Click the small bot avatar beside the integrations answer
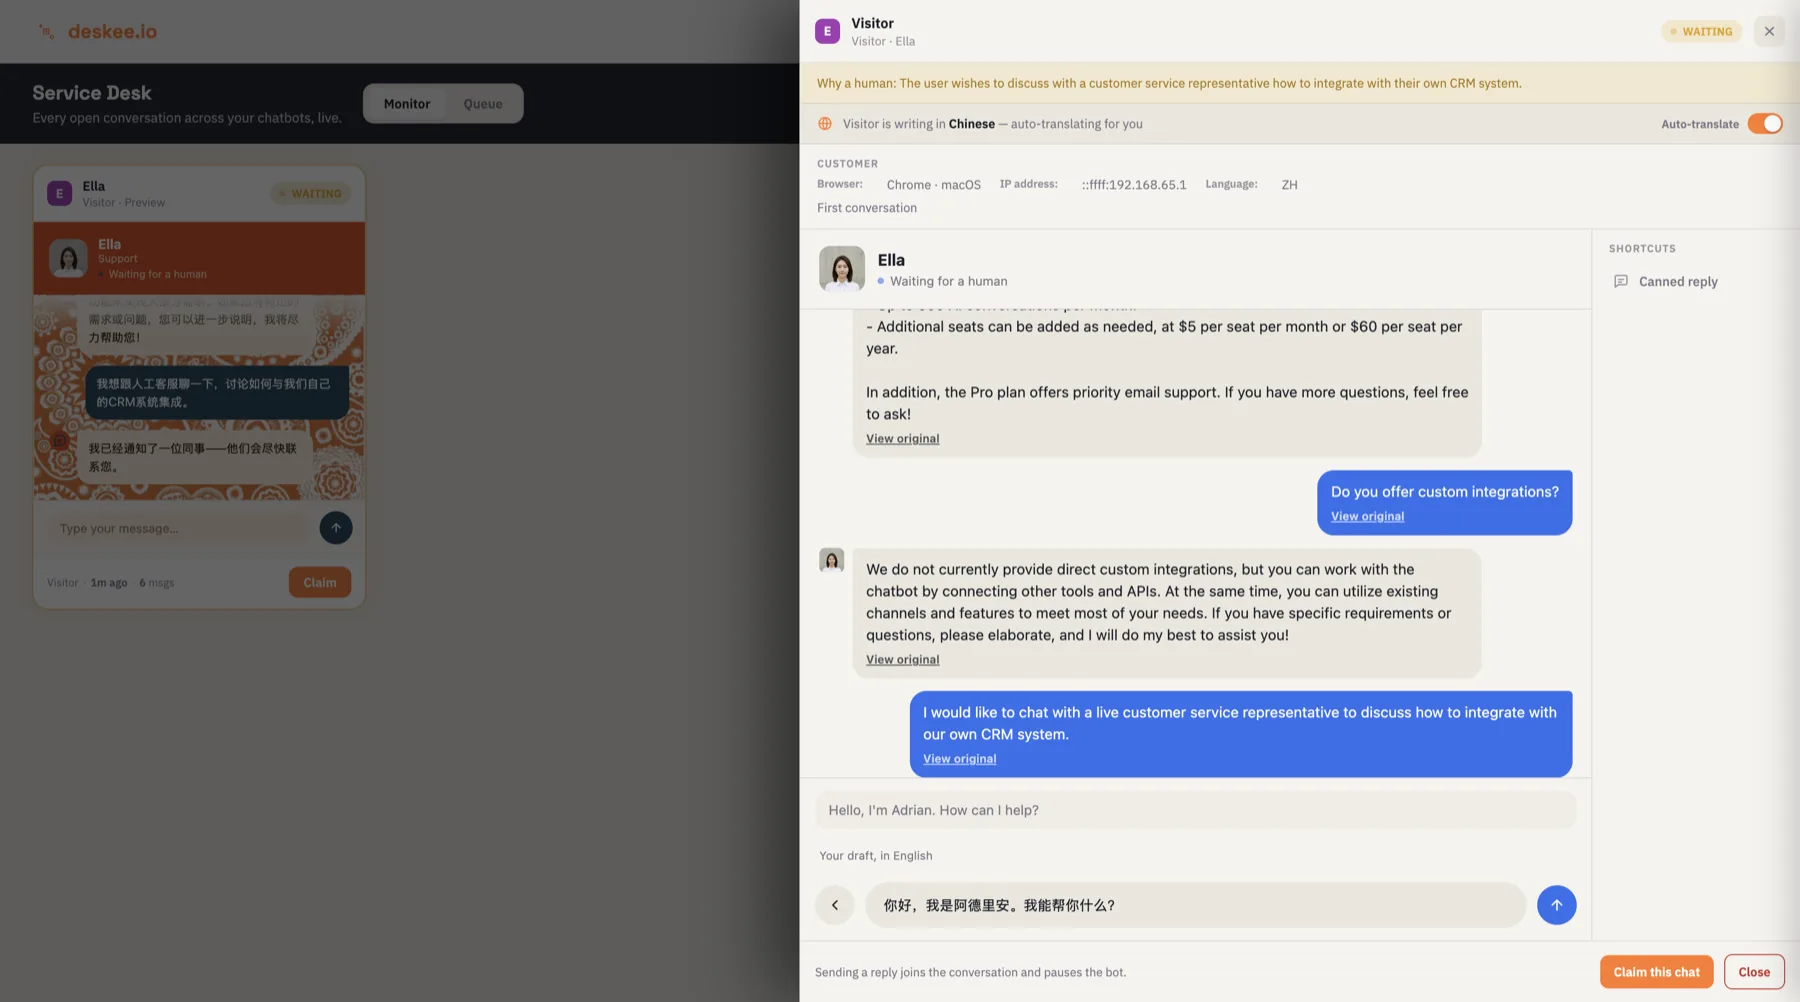 (832, 560)
